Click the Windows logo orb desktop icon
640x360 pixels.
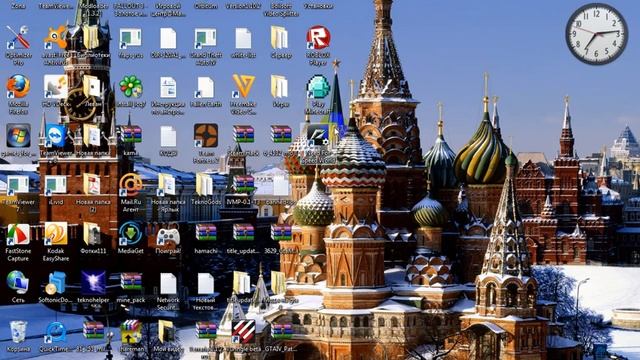click(x=18, y=136)
